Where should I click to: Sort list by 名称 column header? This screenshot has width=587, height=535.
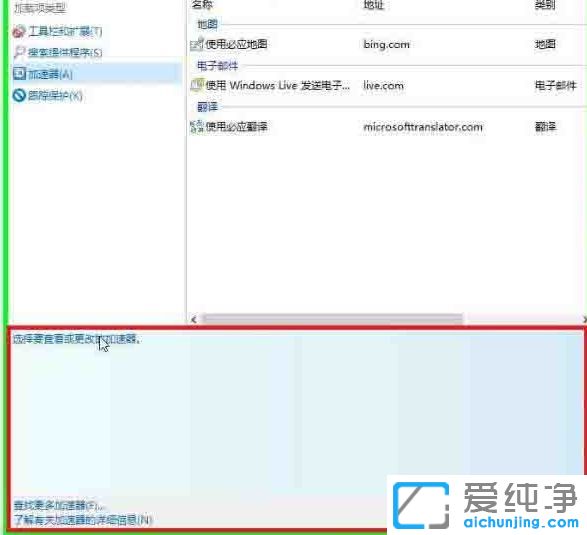point(203,4)
